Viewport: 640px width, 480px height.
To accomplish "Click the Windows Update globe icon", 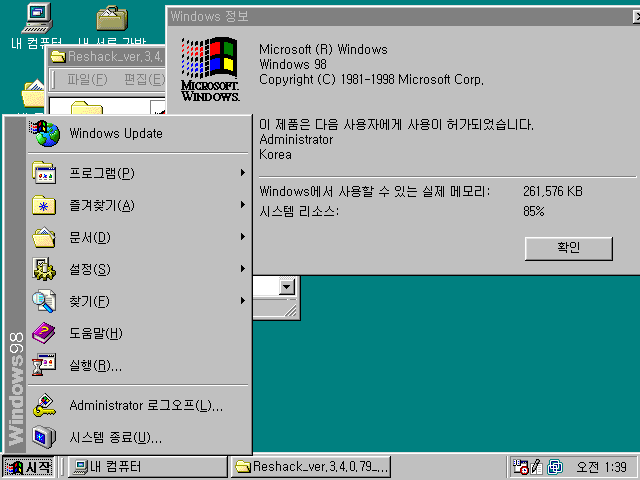I will point(44,133).
